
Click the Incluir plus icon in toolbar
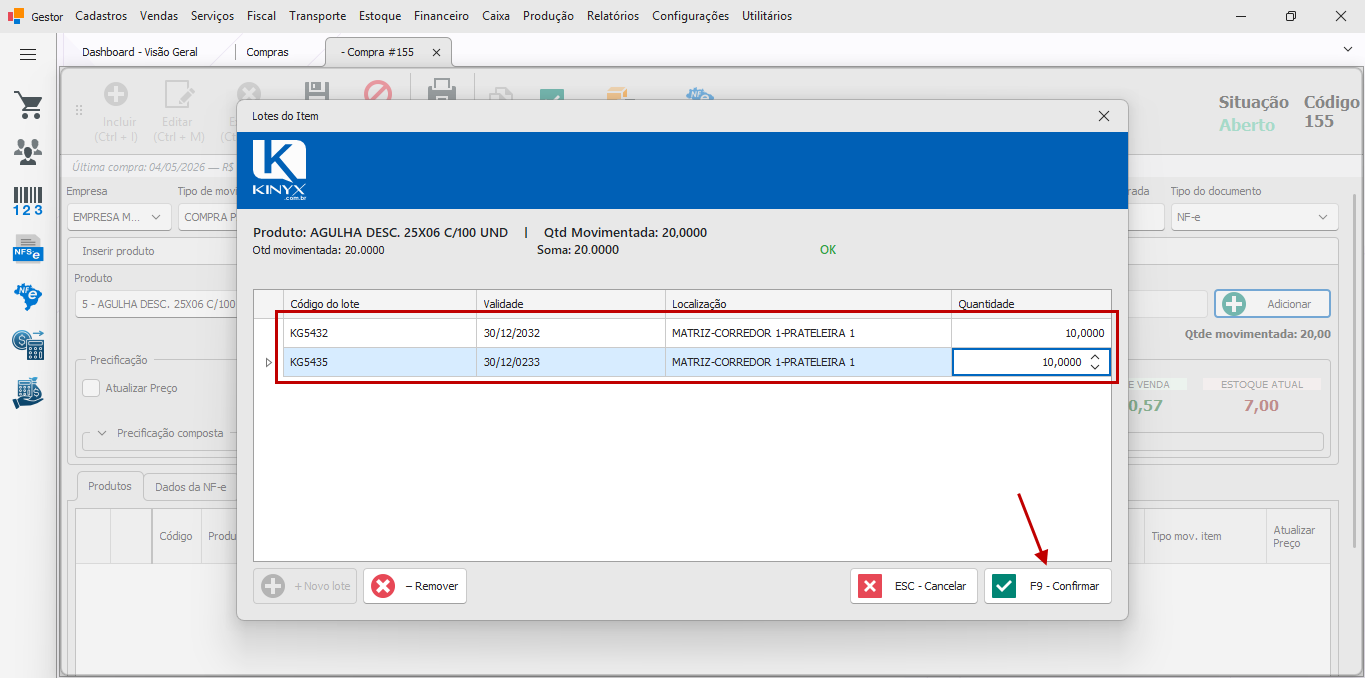click(116, 94)
